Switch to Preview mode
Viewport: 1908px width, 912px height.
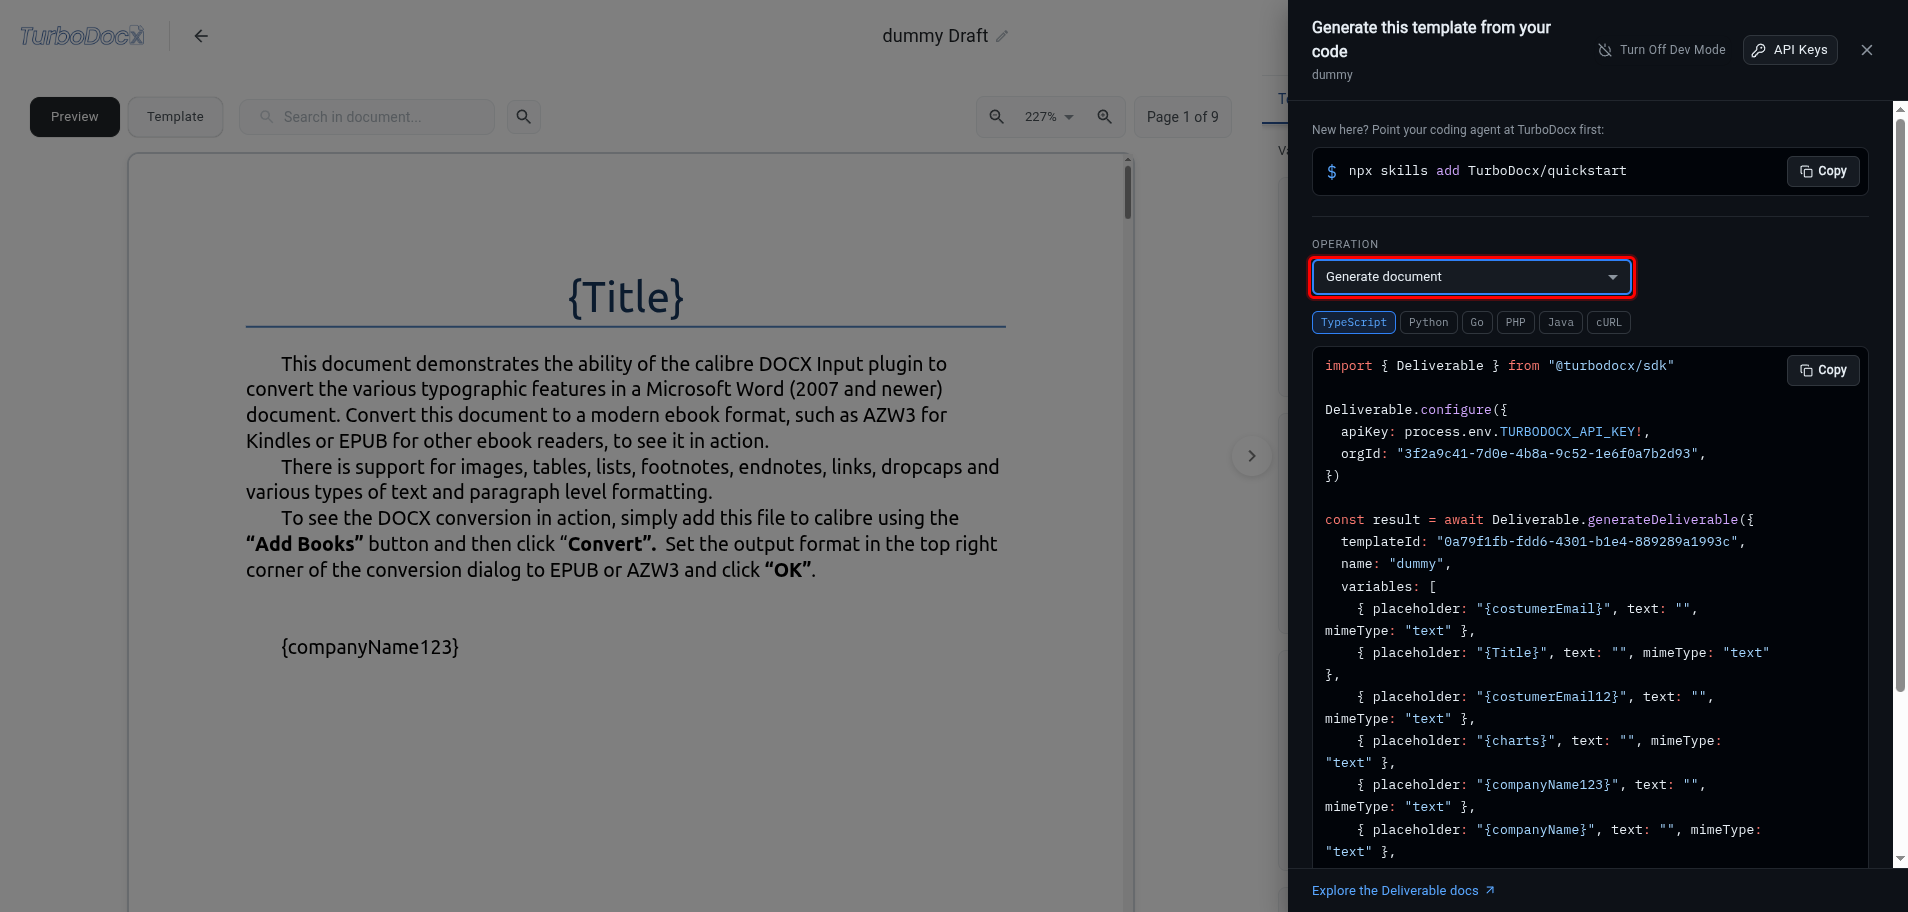pyautogui.click(x=75, y=117)
